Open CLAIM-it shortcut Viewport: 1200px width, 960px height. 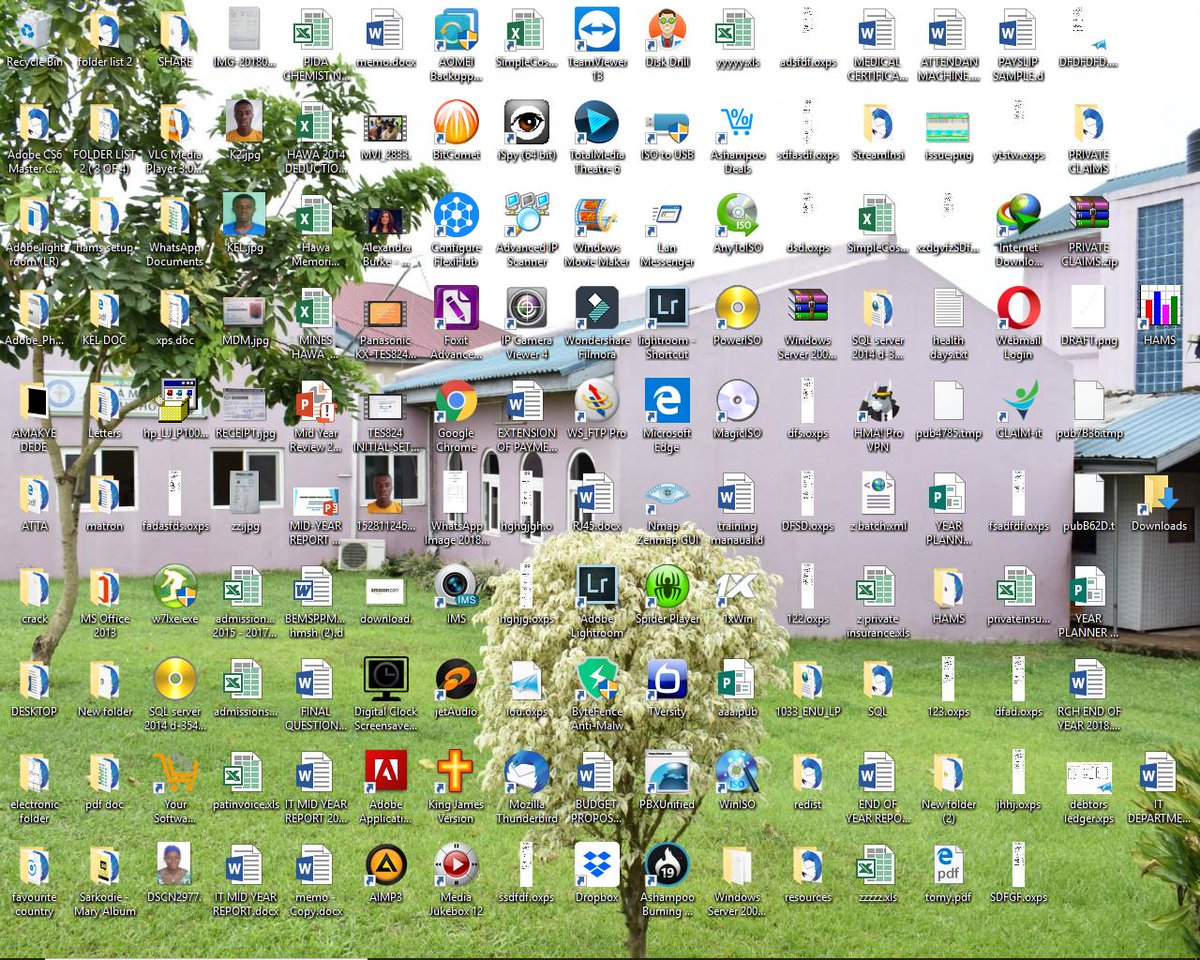[1018, 401]
